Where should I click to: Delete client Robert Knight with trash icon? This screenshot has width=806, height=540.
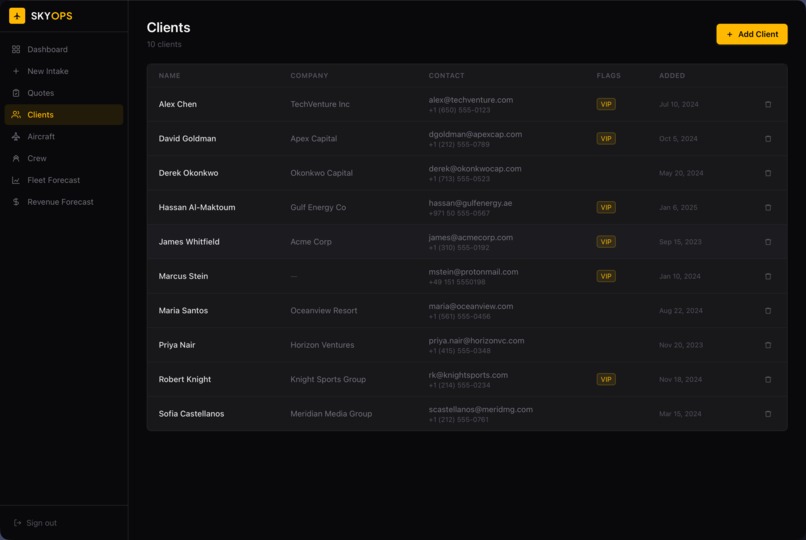coord(768,380)
